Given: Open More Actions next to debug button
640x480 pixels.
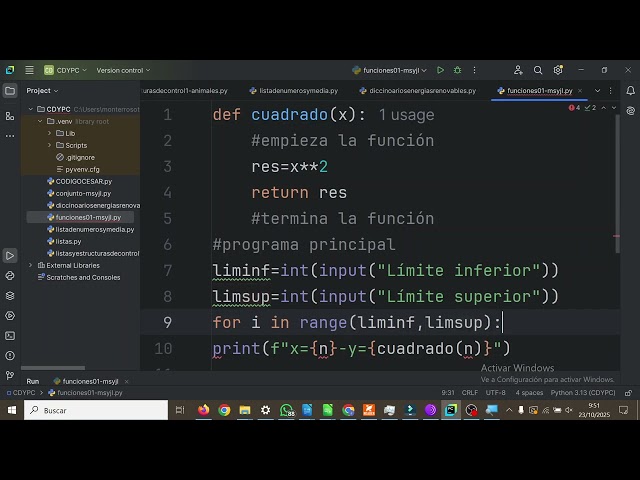Looking at the screenshot, I should 474,70.
